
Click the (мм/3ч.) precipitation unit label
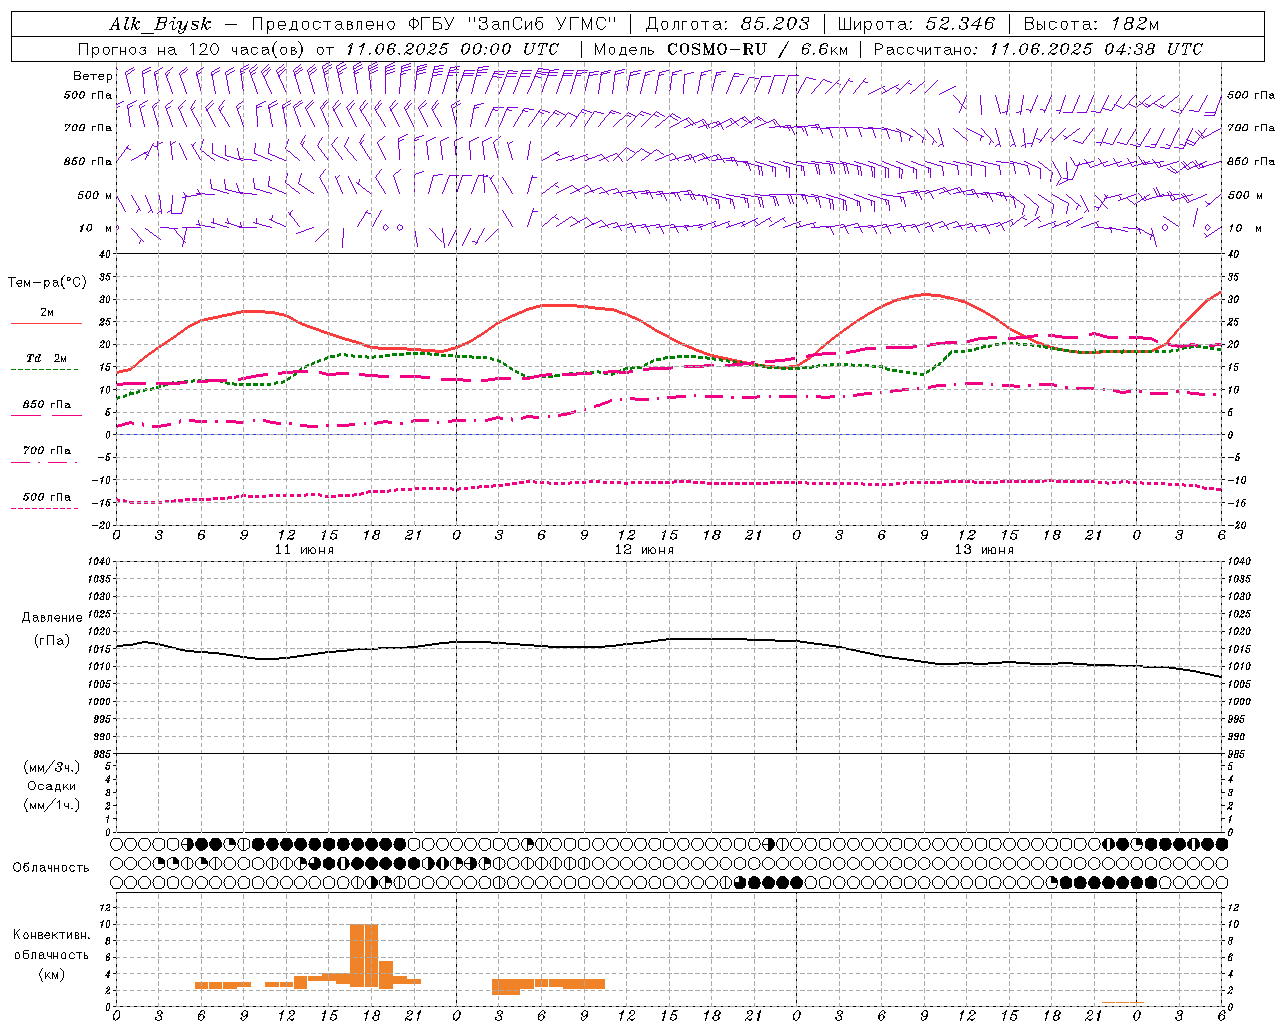point(52,767)
